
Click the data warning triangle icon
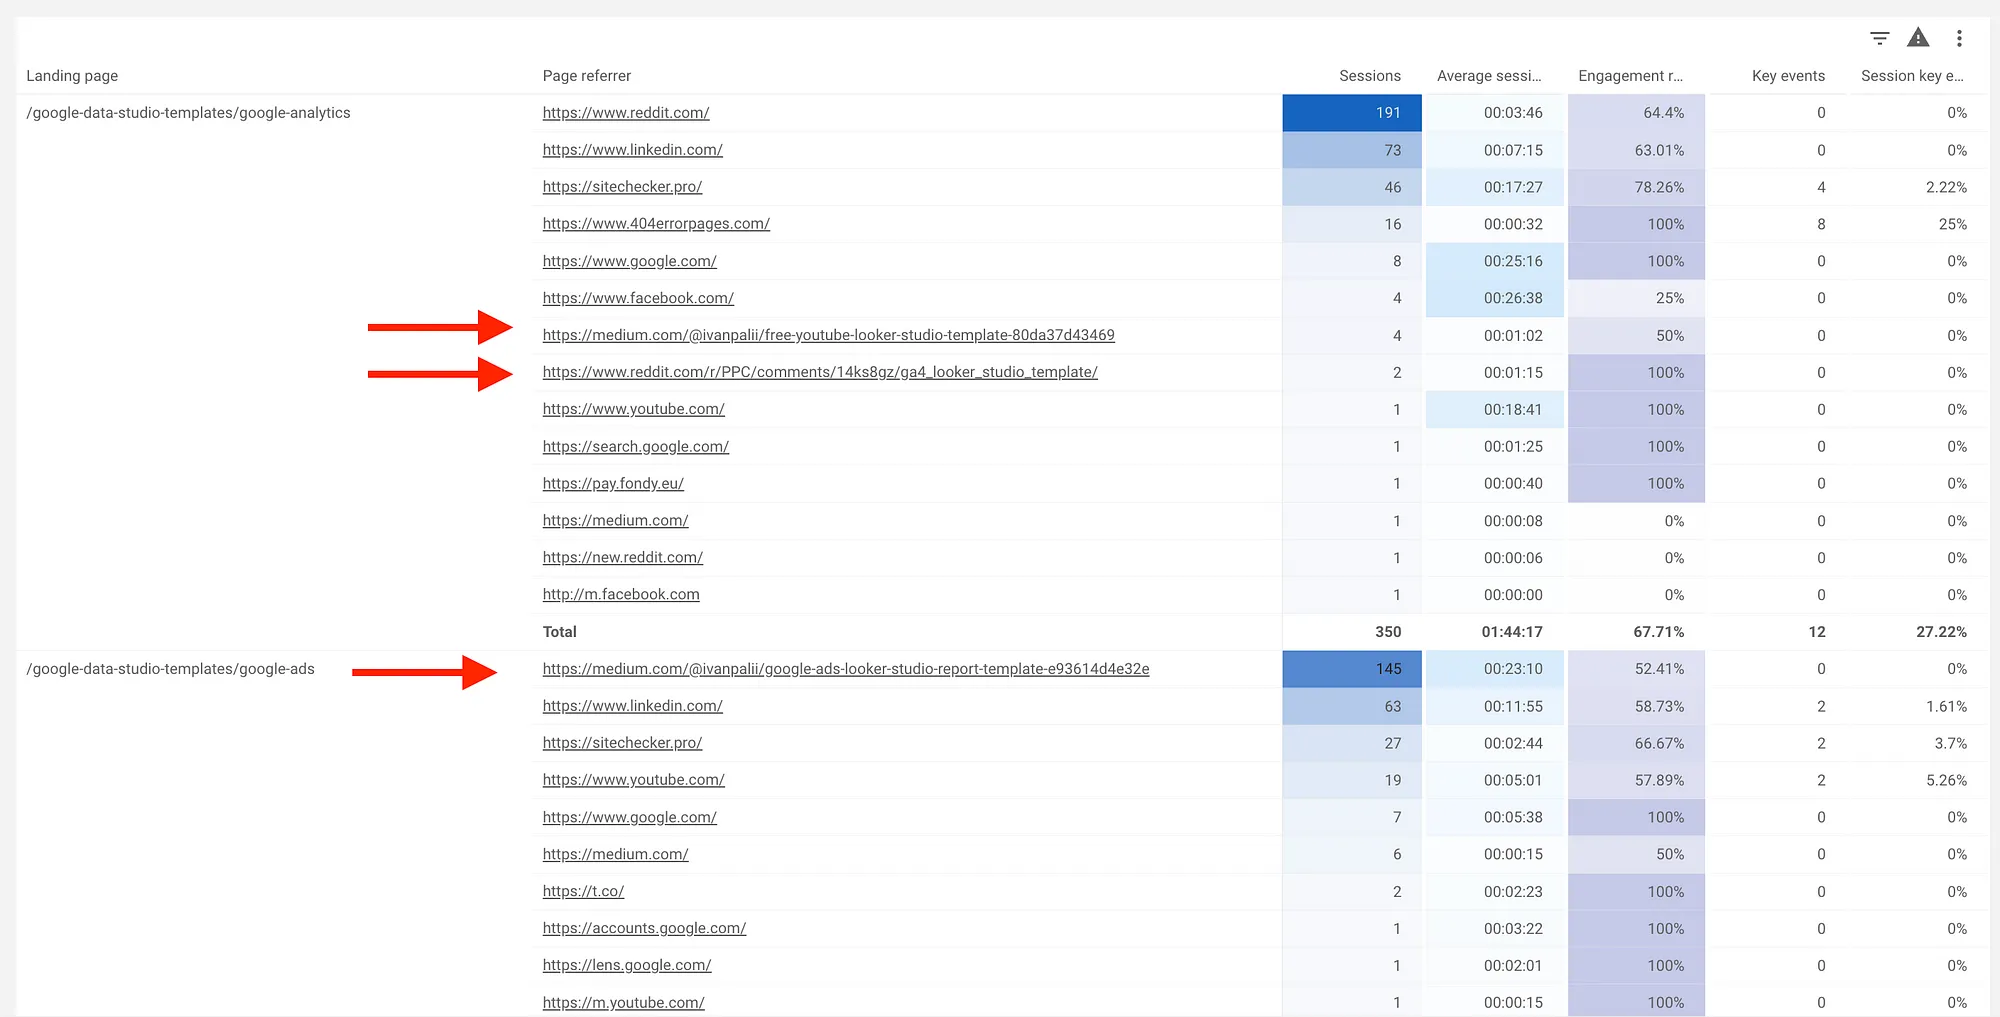[1918, 38]
